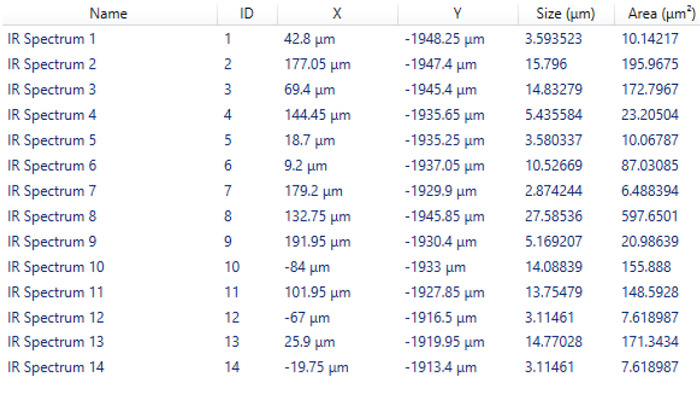Screen dimensions: 700x400
Task: Select the IR Spectrum 1 row
Action: coord(350,39)
